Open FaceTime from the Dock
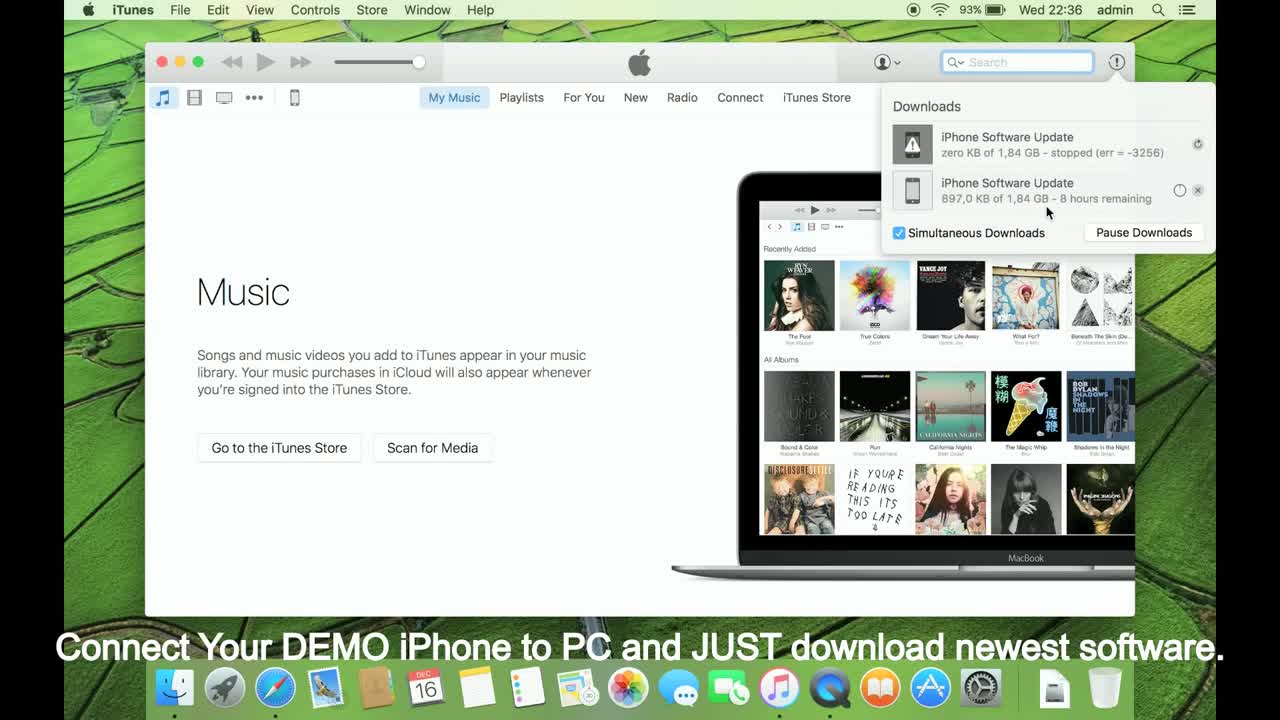 click(x=729, y=688)
